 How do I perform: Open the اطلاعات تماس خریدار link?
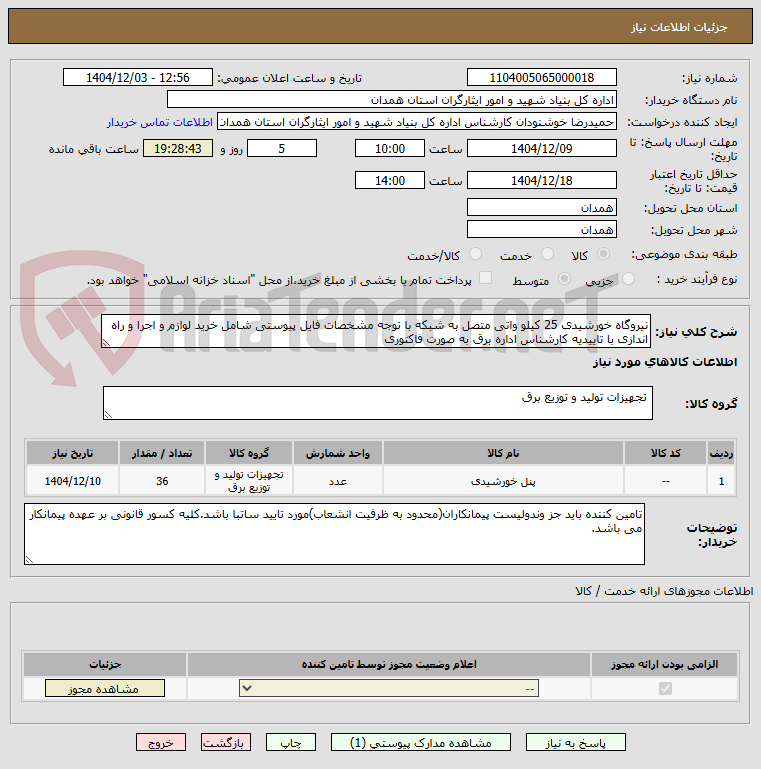click(160, 122)
